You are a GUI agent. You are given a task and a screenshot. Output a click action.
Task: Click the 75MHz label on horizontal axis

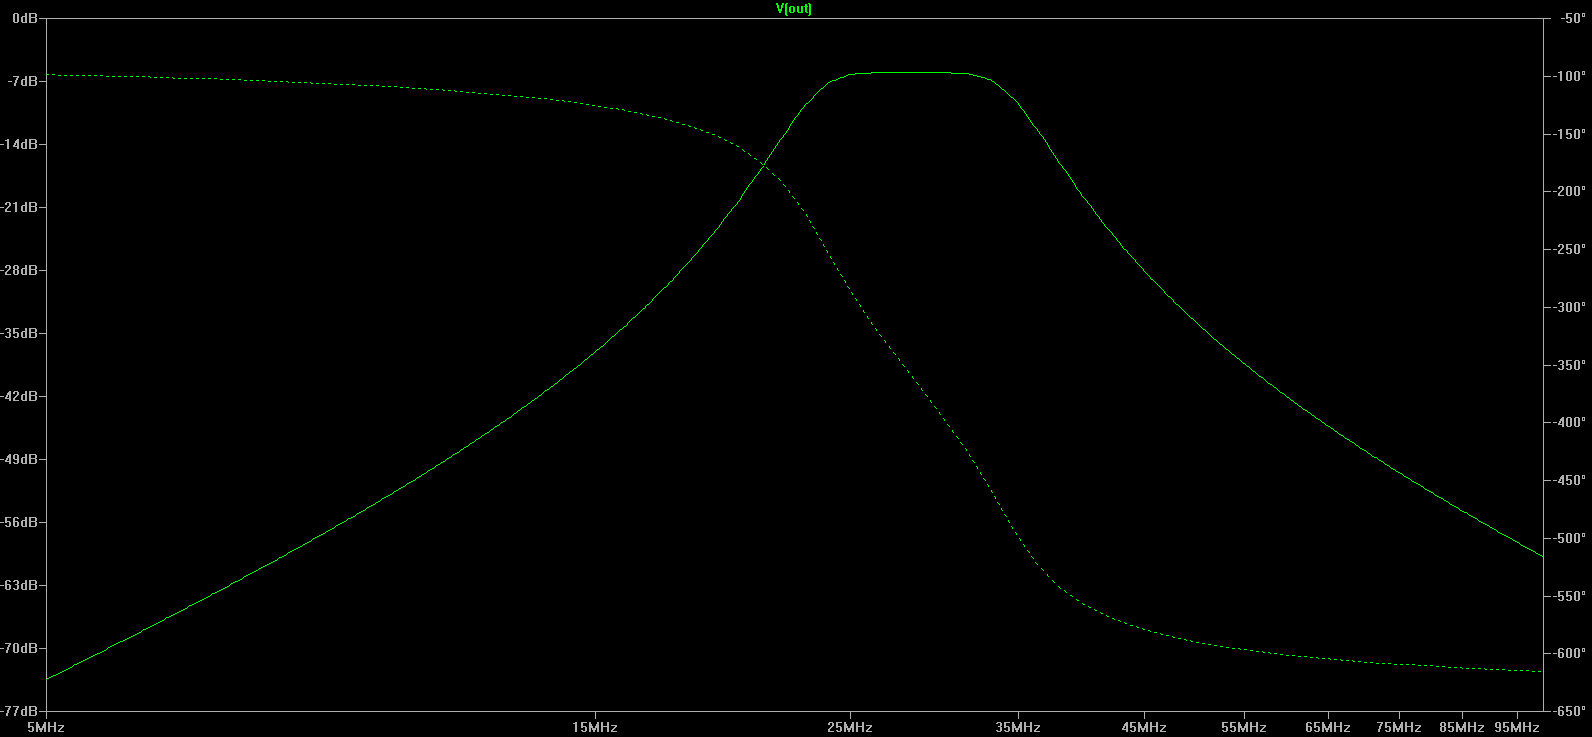1398,727
